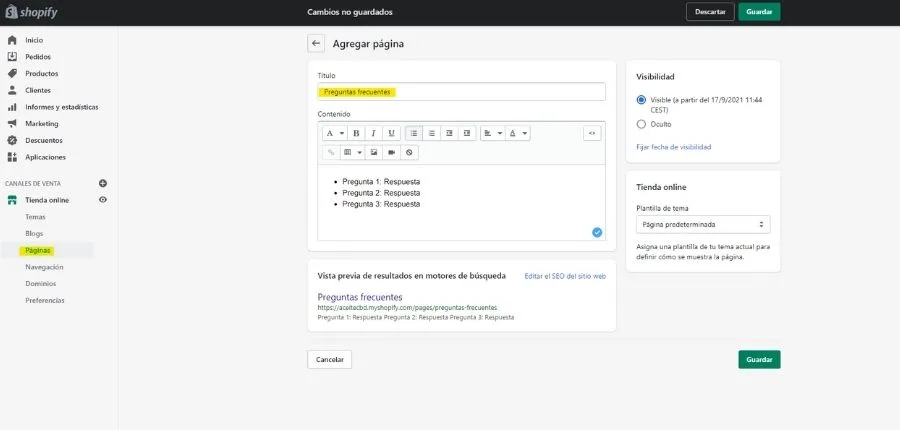Screen dimensions: 900x430
Task: Open Preferencias in the sidebar
Action: click(45, 300)
